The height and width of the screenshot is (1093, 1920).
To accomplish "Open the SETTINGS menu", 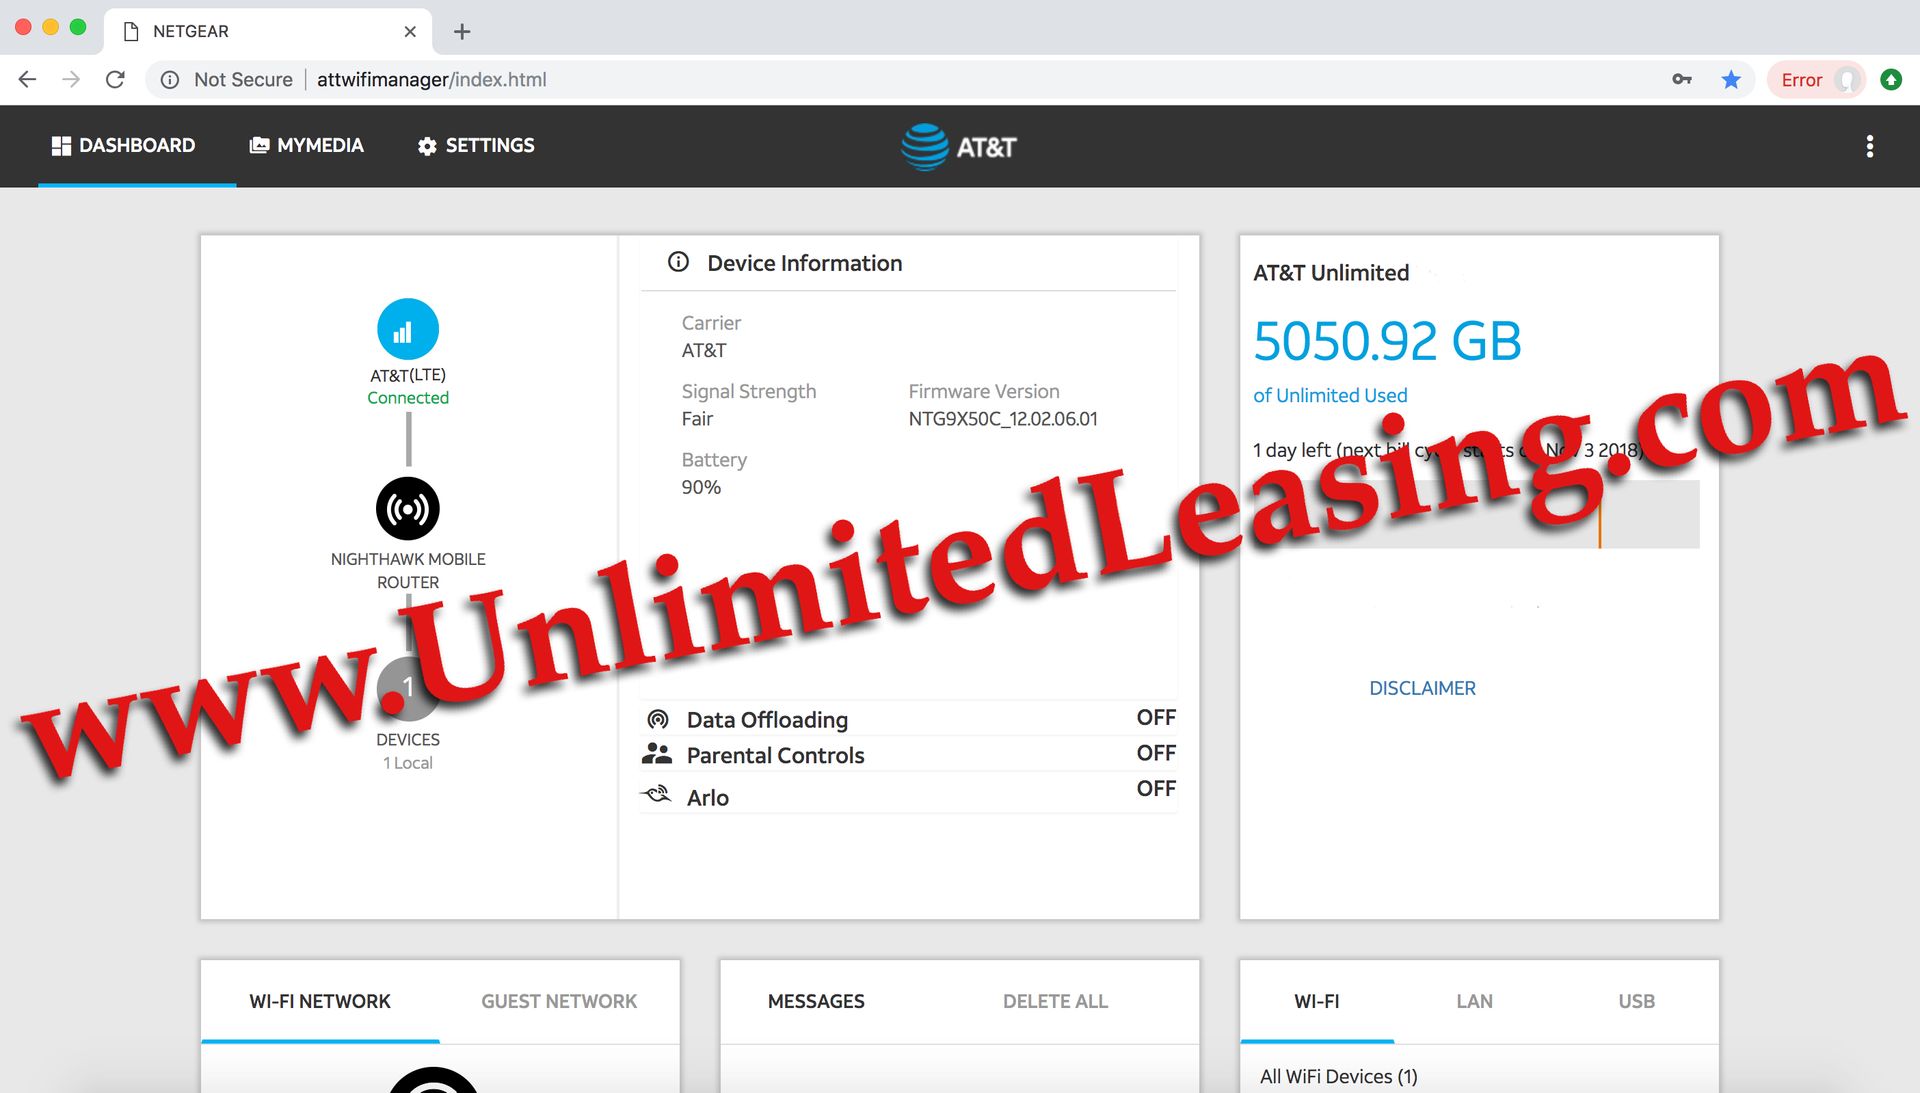I will tap(476, 146).
